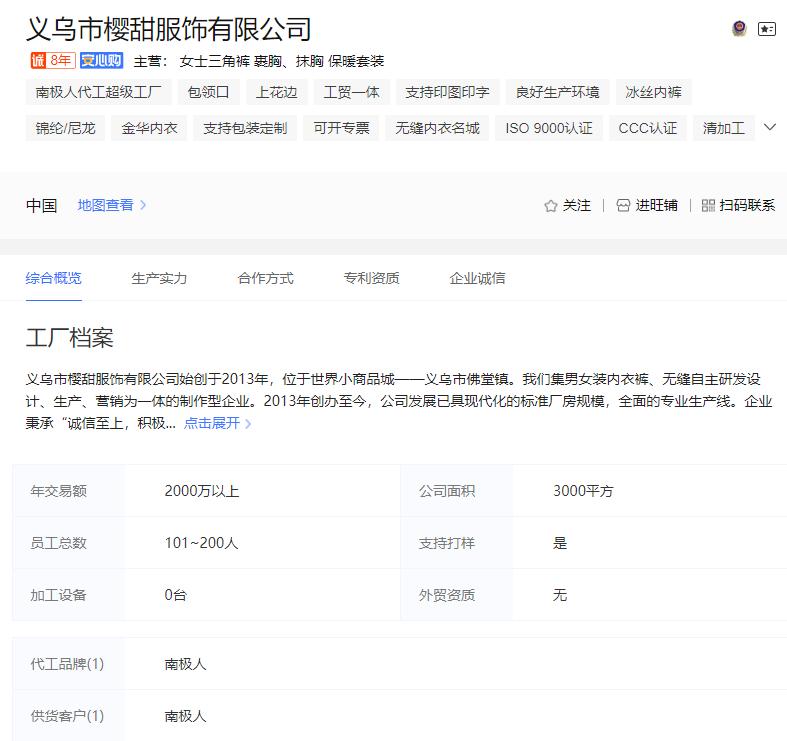The width and height of the screenshot is (787, 741).
Task: Click the QR code icon beside 扫码联系
Action: [x=708, y=206]
